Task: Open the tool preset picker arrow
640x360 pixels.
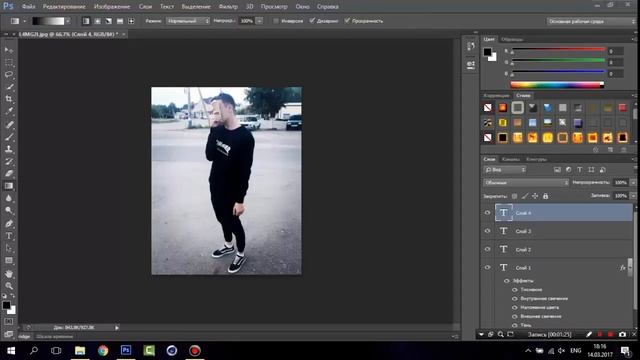Action: (24, 21)
